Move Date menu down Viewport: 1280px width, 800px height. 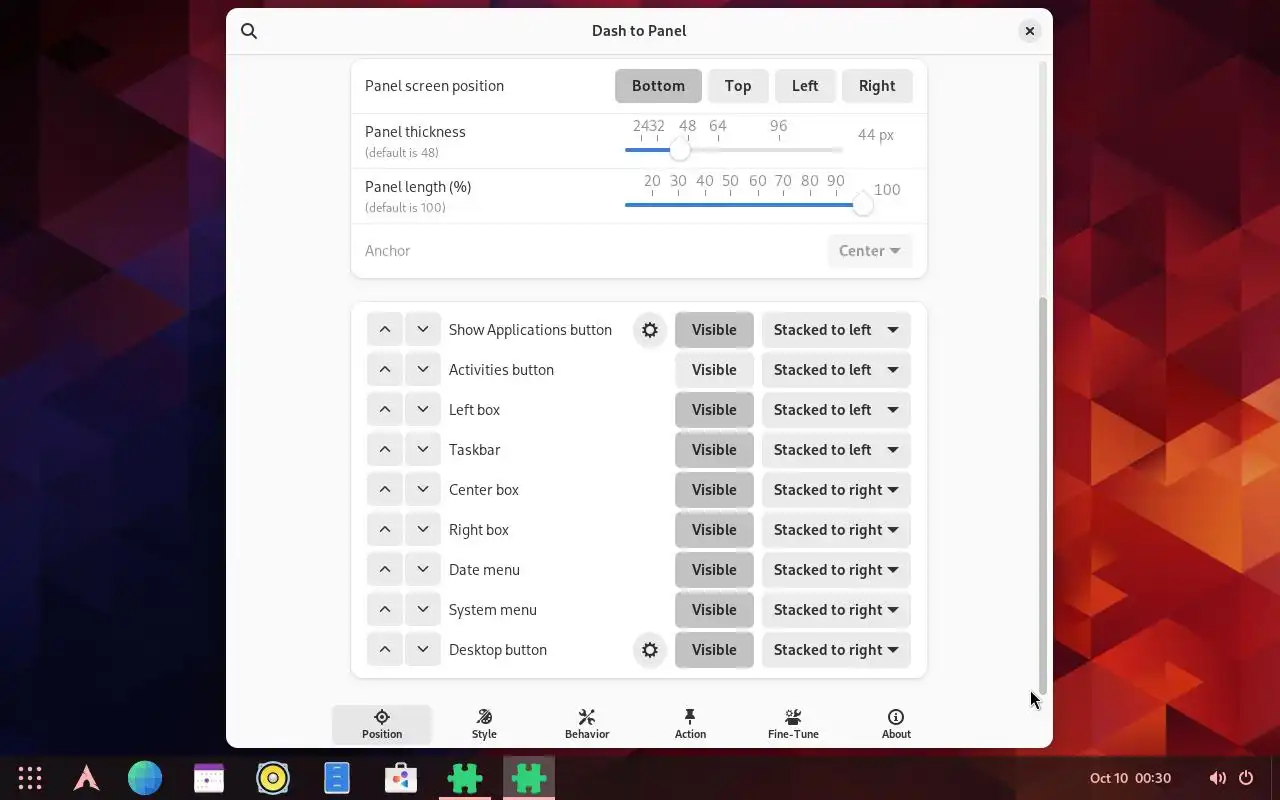tap(423, 570)
